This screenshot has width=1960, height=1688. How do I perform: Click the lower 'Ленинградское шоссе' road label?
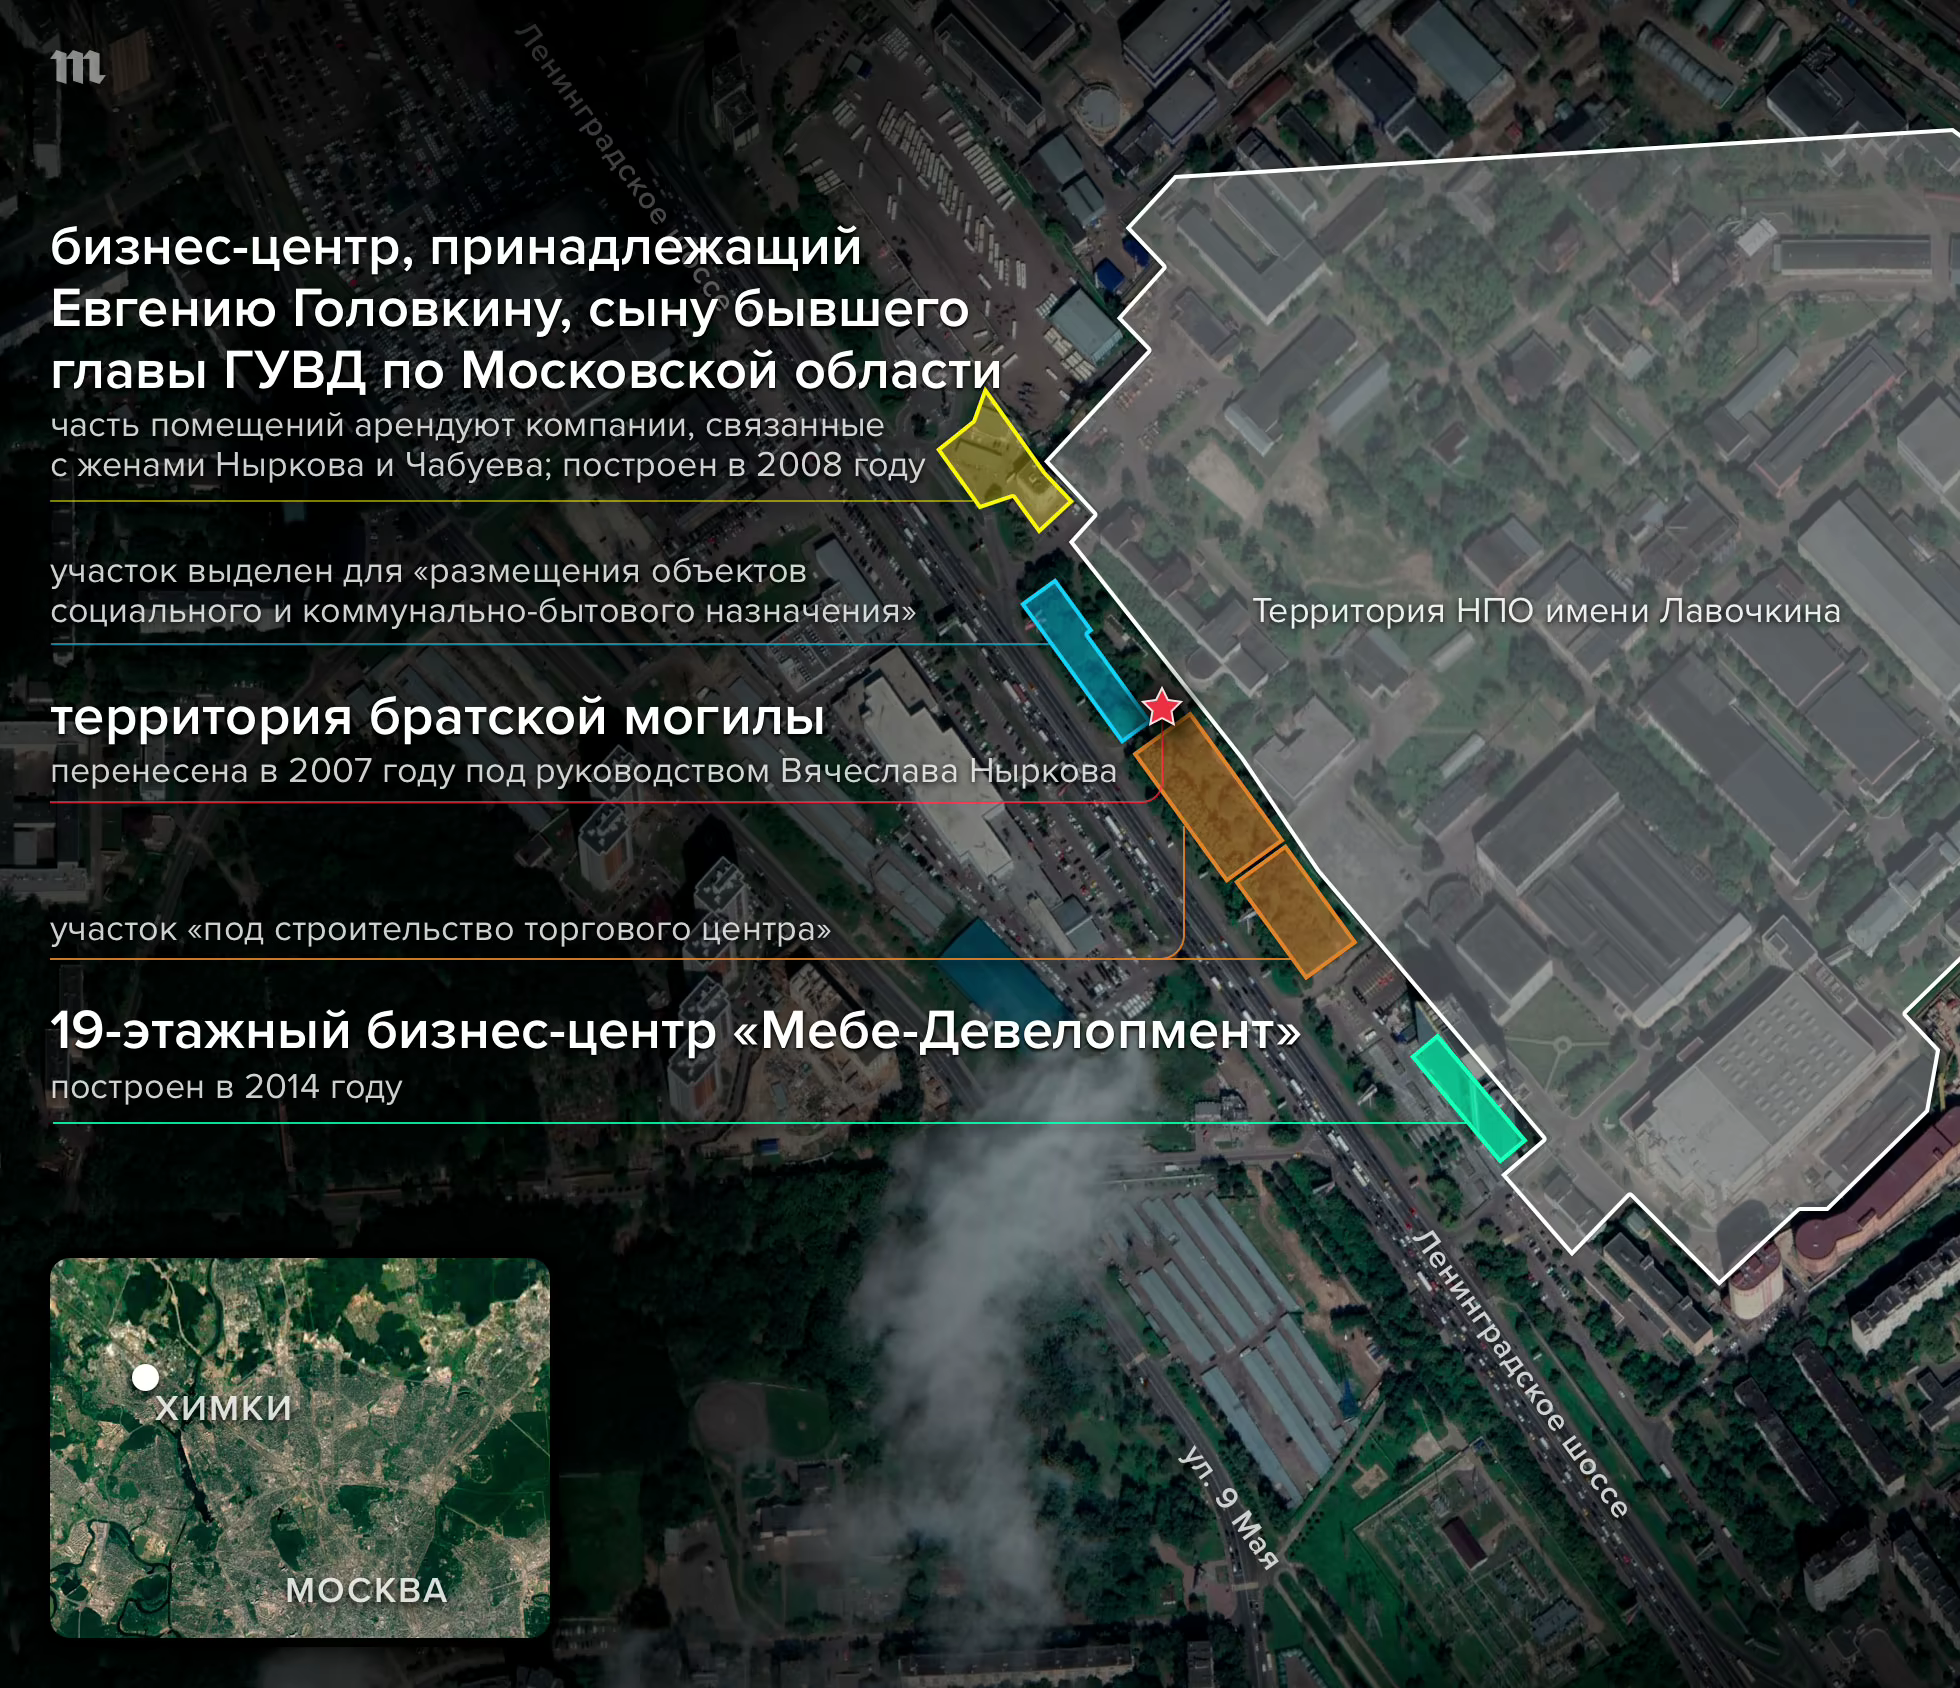click(1521, 1374)
